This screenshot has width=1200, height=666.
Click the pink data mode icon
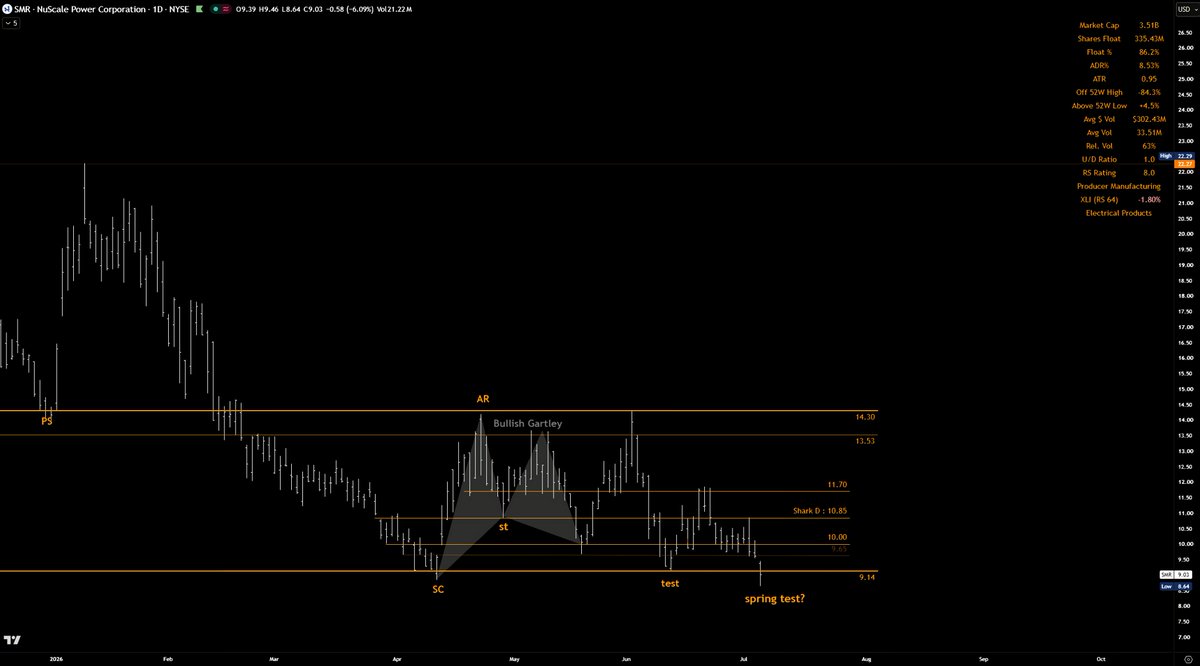(226, 8)
